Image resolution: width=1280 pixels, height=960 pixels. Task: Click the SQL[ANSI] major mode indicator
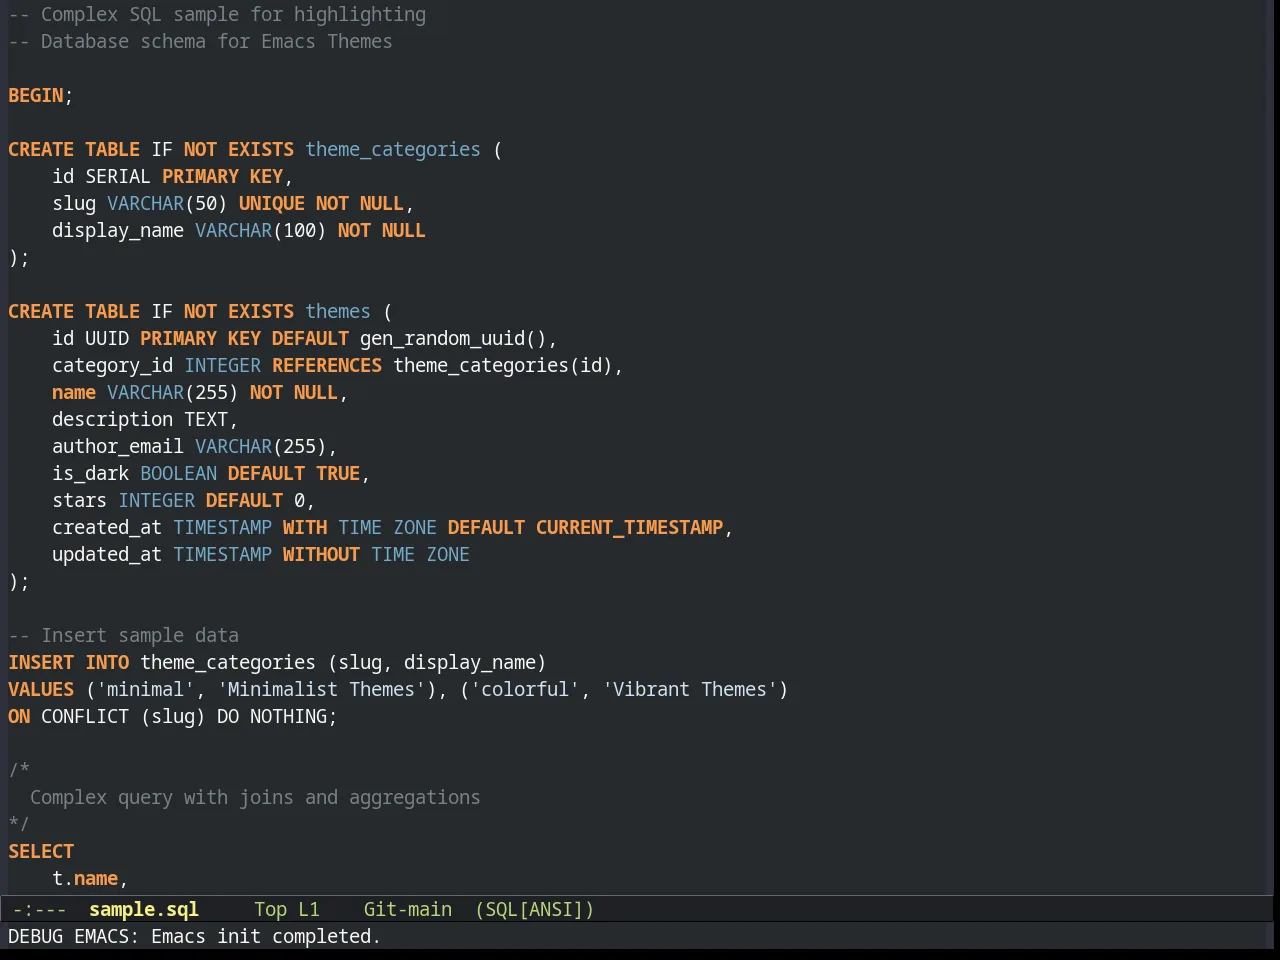(x=535, y=909)
